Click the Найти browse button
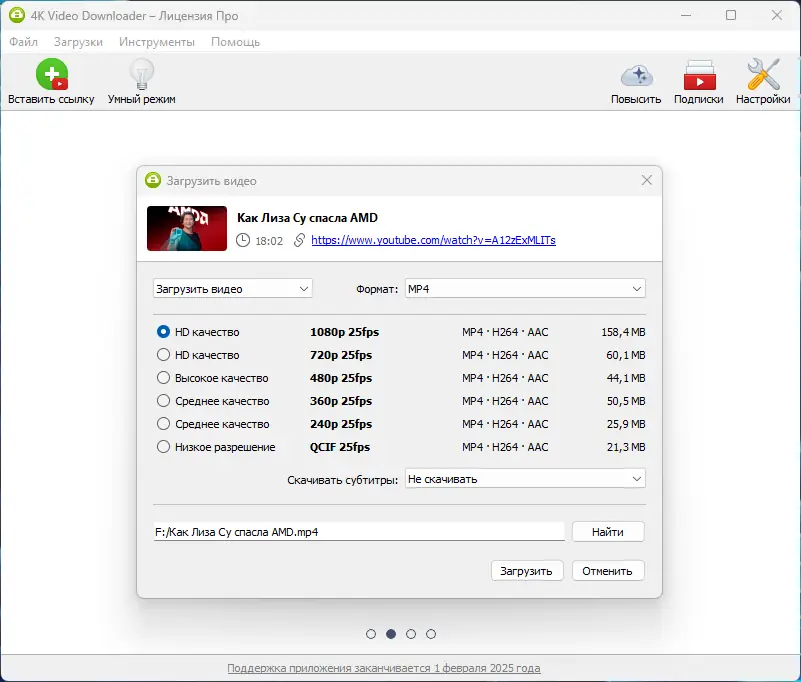This screenshot has width=801, height=682. (x=608, y=532)
